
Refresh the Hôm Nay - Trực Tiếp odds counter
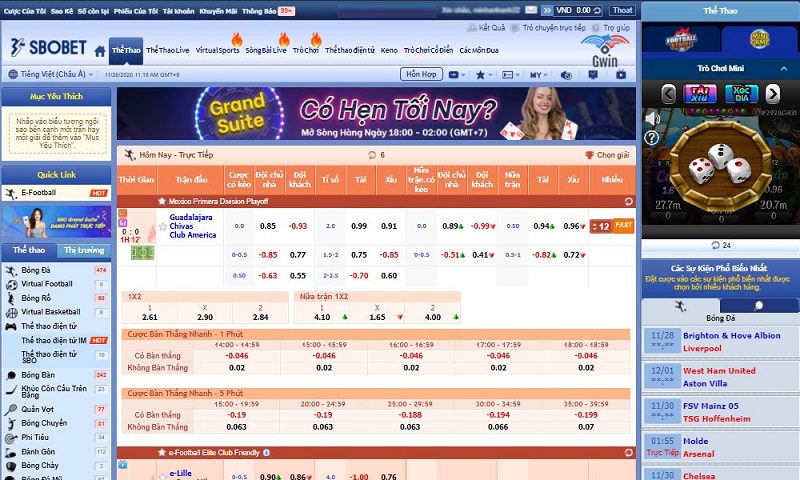pos(372,155)
